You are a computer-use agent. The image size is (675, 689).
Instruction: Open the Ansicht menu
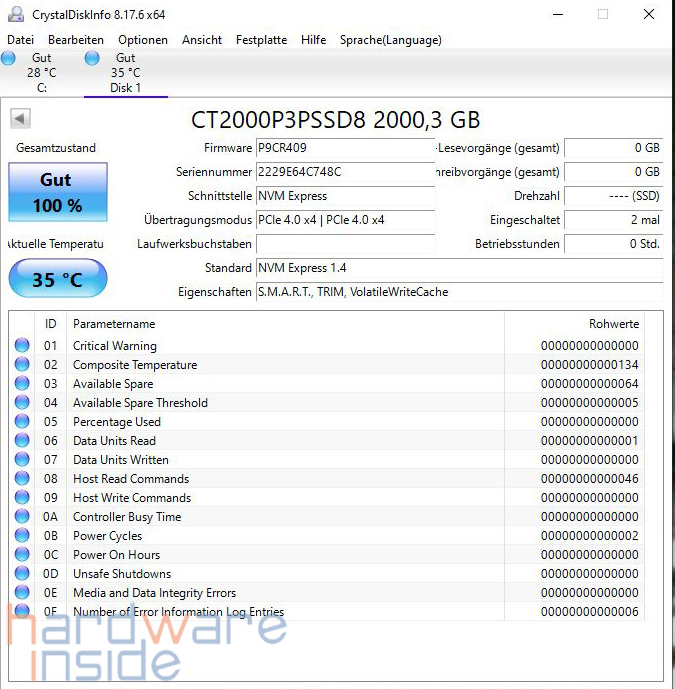click(202, 40)
